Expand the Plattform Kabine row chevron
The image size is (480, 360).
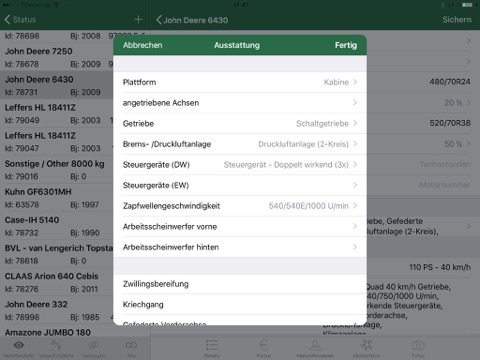[355, 82]
